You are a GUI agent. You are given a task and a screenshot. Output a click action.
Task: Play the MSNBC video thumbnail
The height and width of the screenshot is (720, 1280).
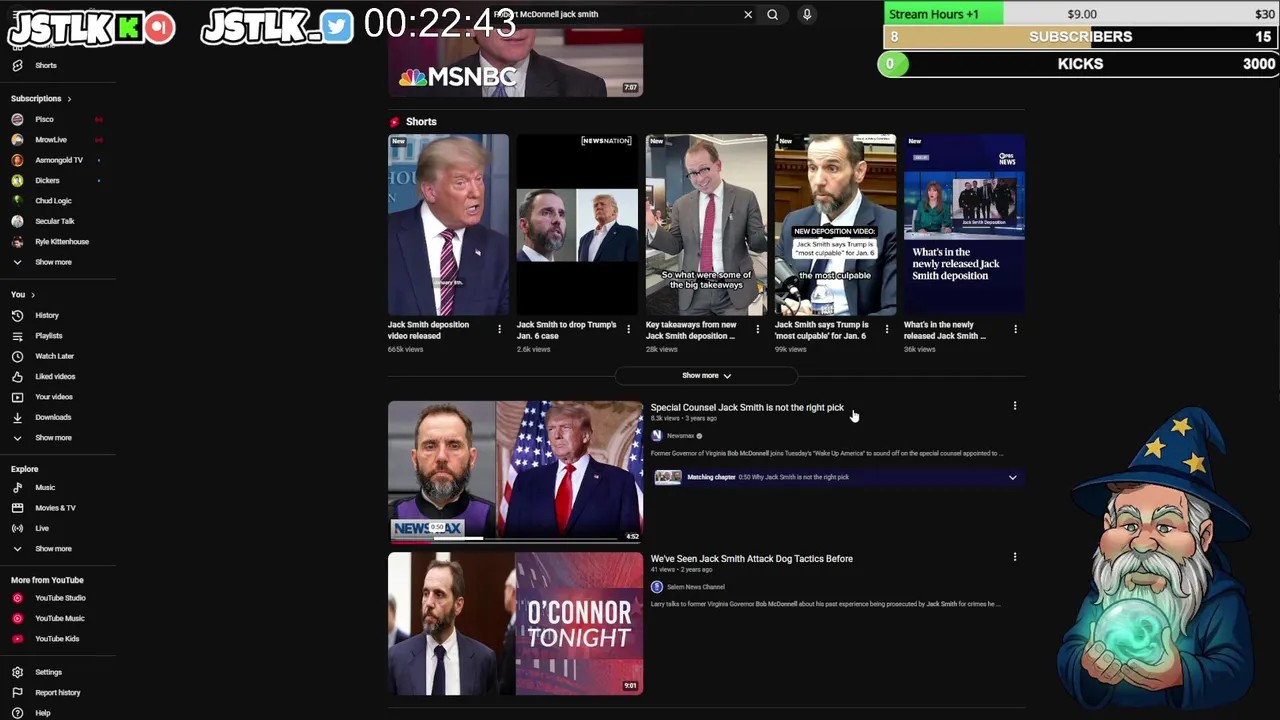point(515,62)
